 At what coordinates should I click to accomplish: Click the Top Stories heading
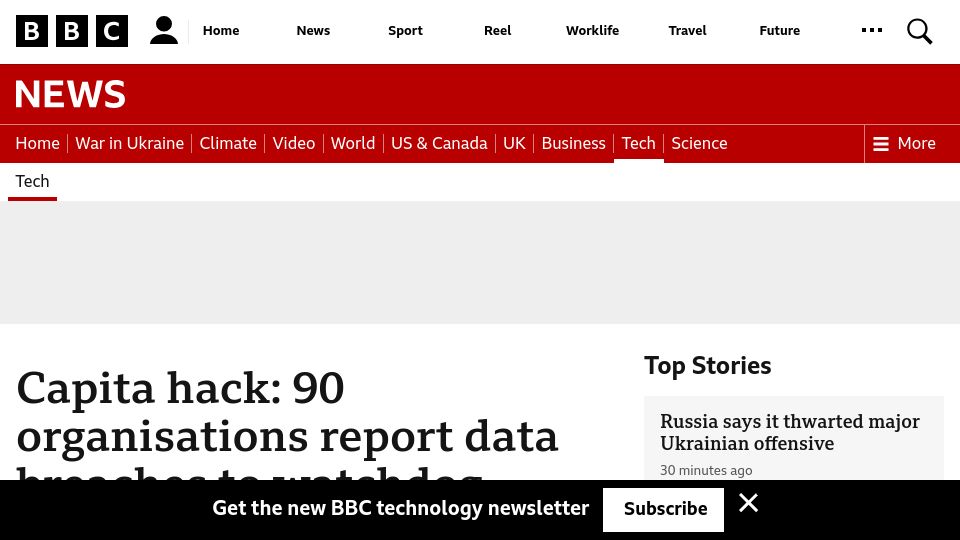pyautogui.click(x=707, y=366)
